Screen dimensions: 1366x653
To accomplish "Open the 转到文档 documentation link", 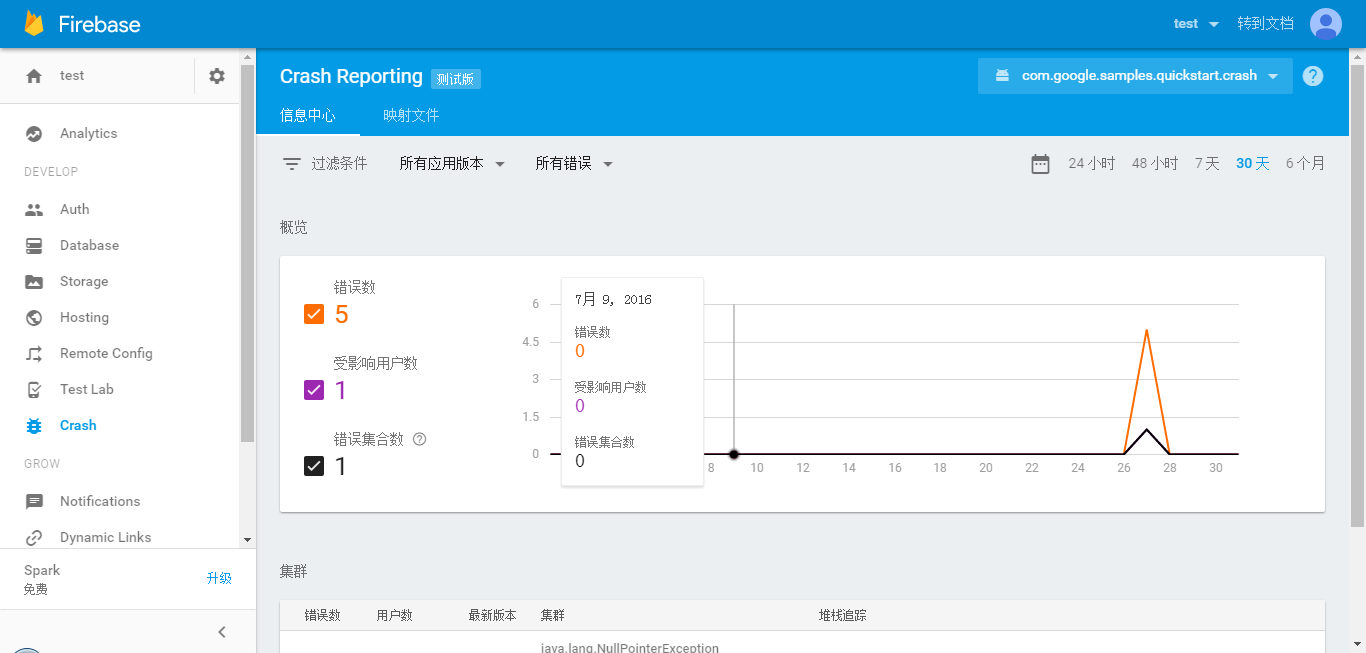I will coord(1265,22).
